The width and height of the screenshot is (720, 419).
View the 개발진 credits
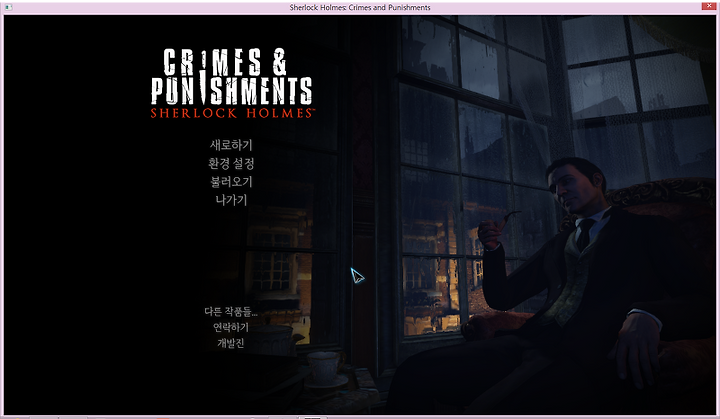231,343
